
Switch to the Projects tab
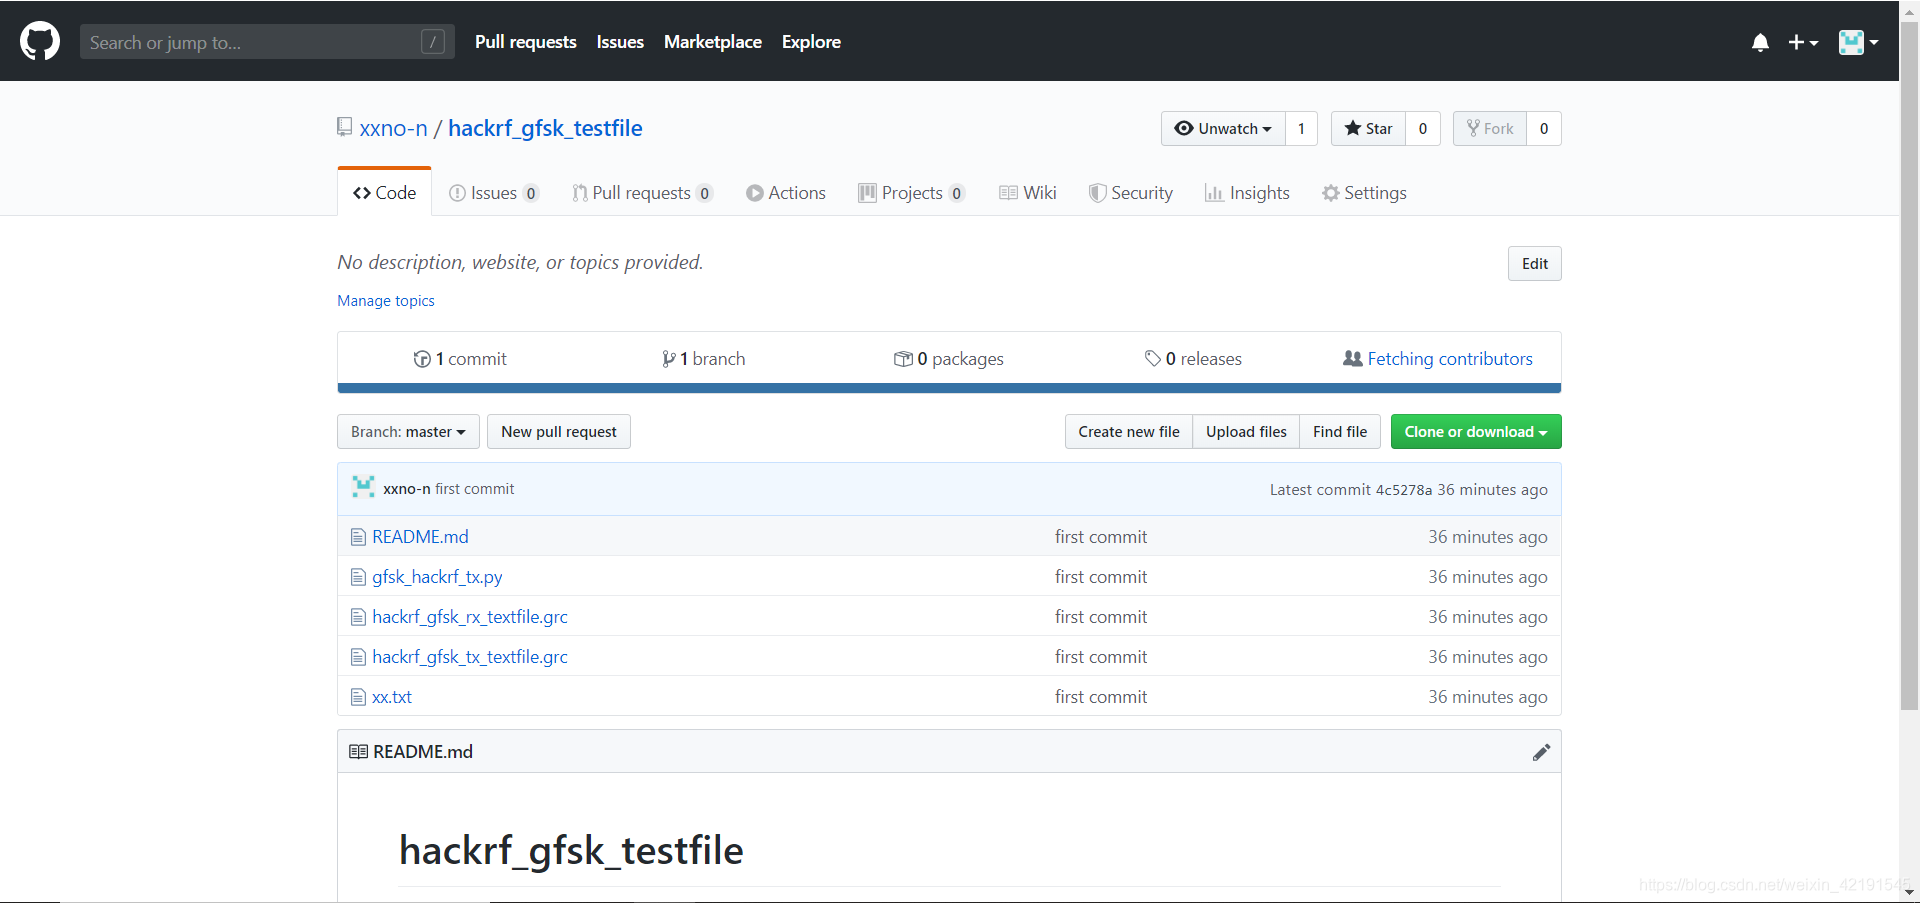tap(911, 193)
